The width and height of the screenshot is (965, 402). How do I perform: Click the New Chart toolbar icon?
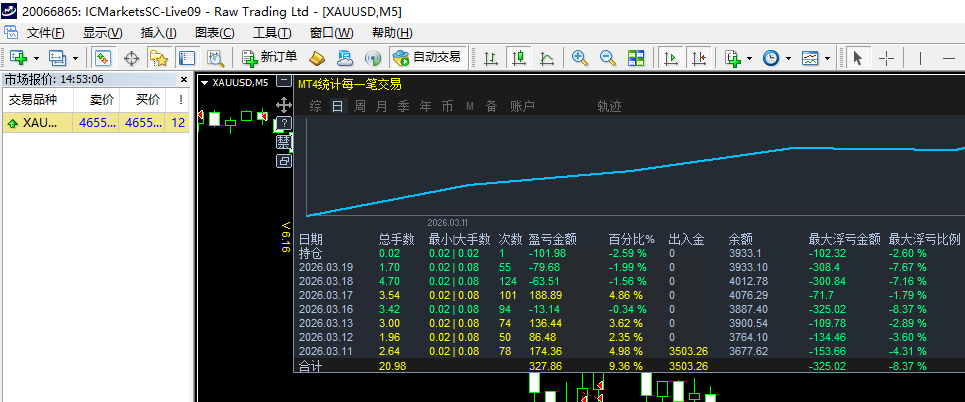click(x=18, y=58)
